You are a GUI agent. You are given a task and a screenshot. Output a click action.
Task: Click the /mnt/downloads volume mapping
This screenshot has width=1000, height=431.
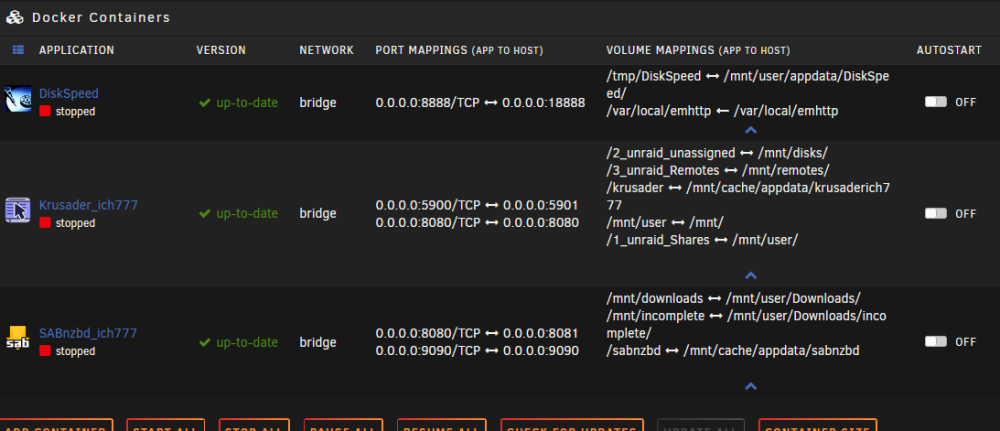tap(733, 299)
